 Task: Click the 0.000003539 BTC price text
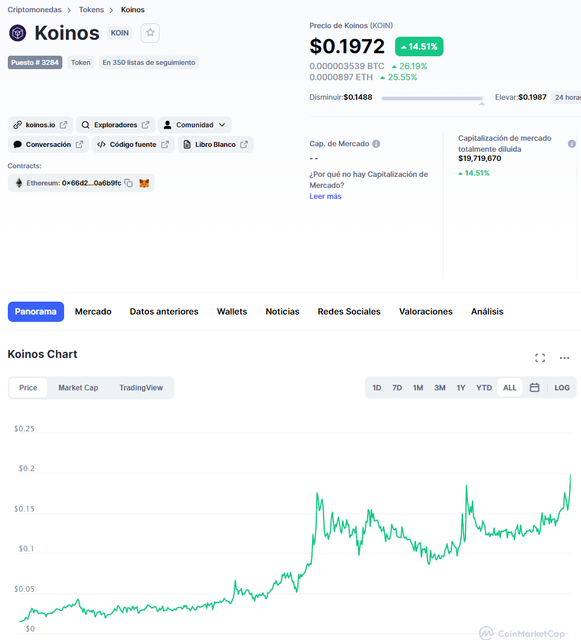(347, 66)
